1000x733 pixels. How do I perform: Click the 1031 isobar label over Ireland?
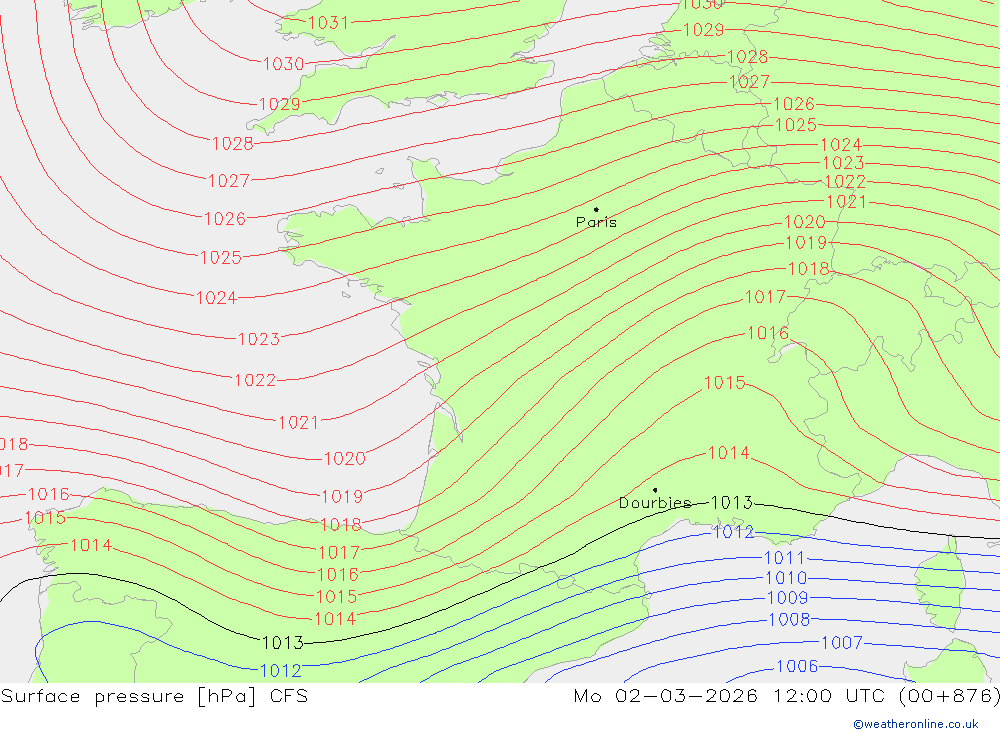[328, 23]
